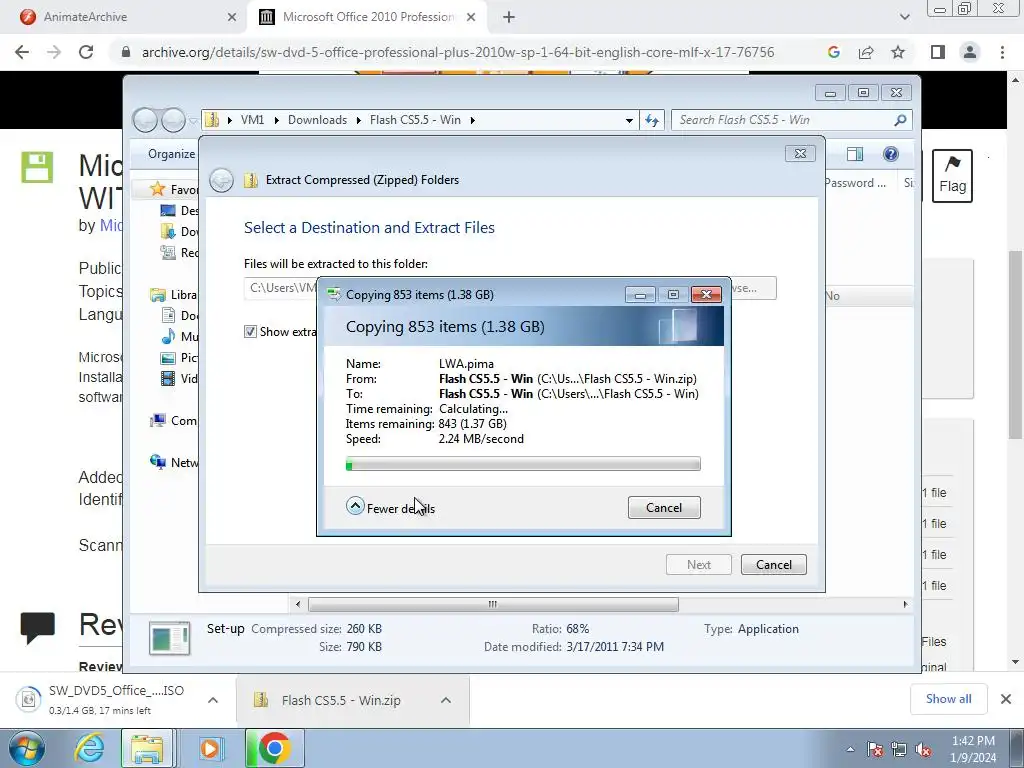1024x768 pixels.
Task: Click the extraction destination path field
Action: (281, 288)
